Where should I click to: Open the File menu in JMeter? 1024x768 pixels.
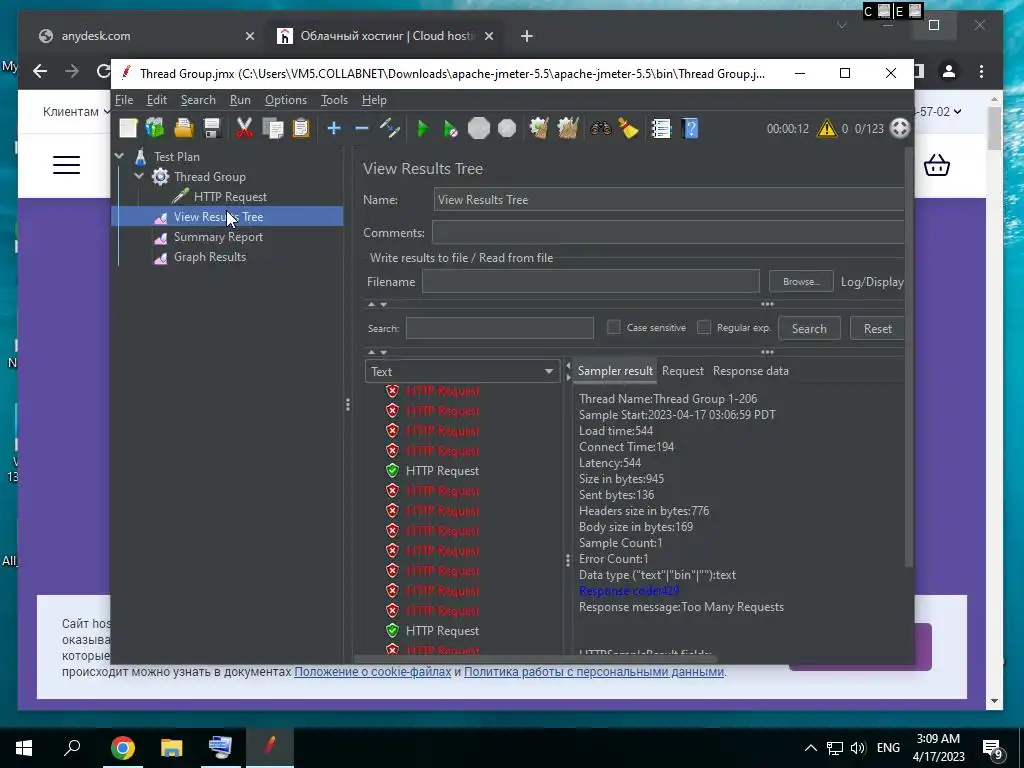coord(124,100)
